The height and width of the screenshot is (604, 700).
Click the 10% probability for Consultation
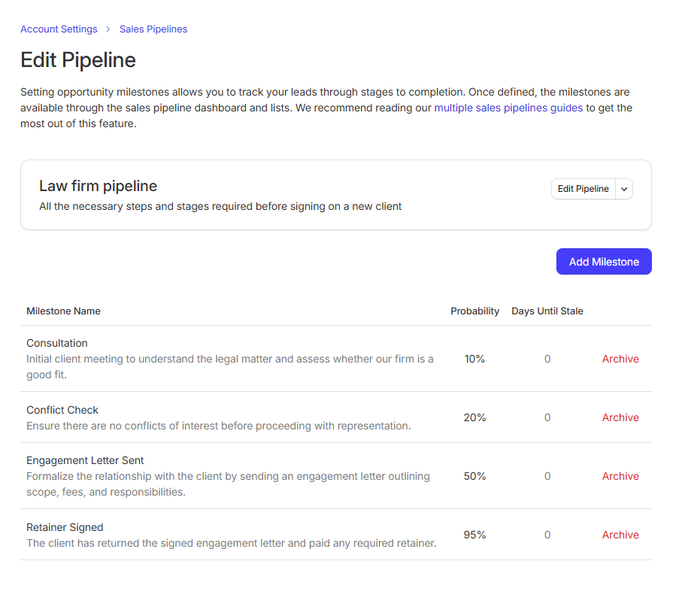coord(474,359)
